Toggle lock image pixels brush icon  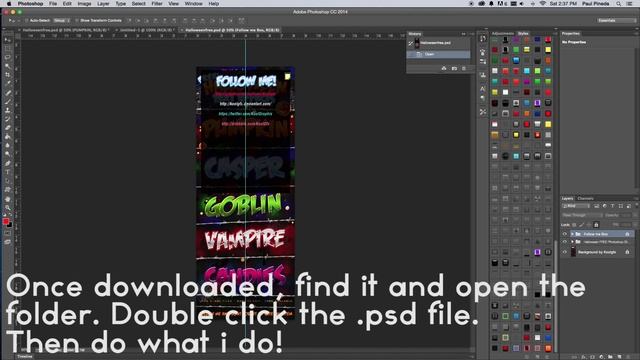582,225
